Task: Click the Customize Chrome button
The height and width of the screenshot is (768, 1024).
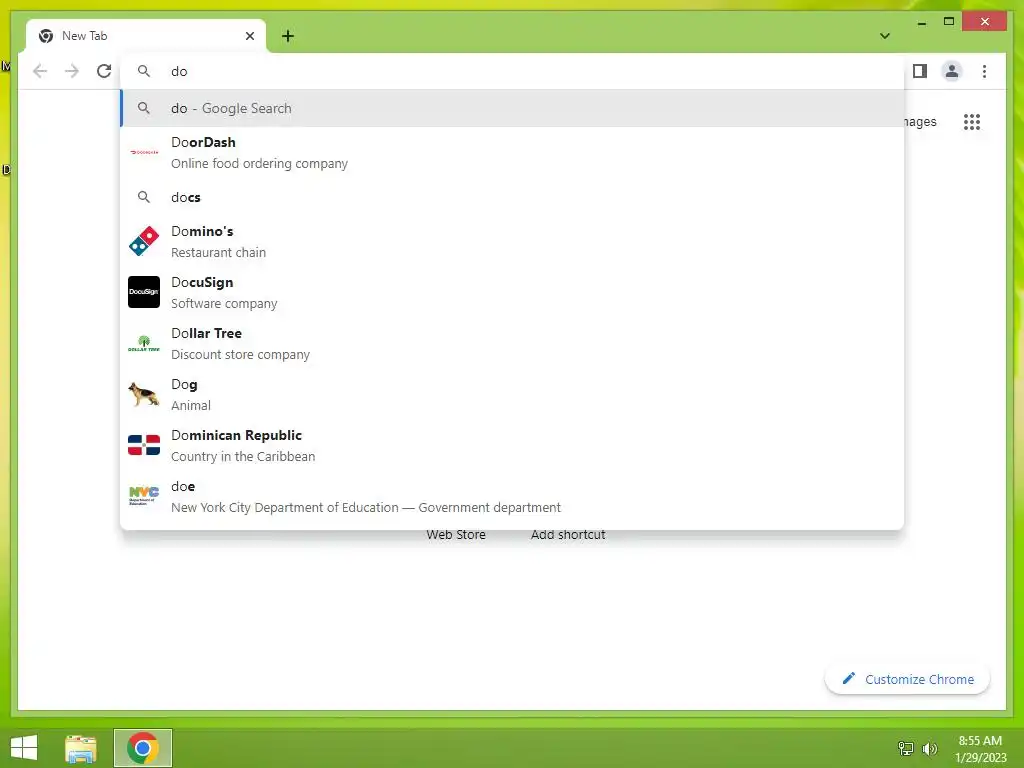Action: pyautogui.click(x=908, y=679)
